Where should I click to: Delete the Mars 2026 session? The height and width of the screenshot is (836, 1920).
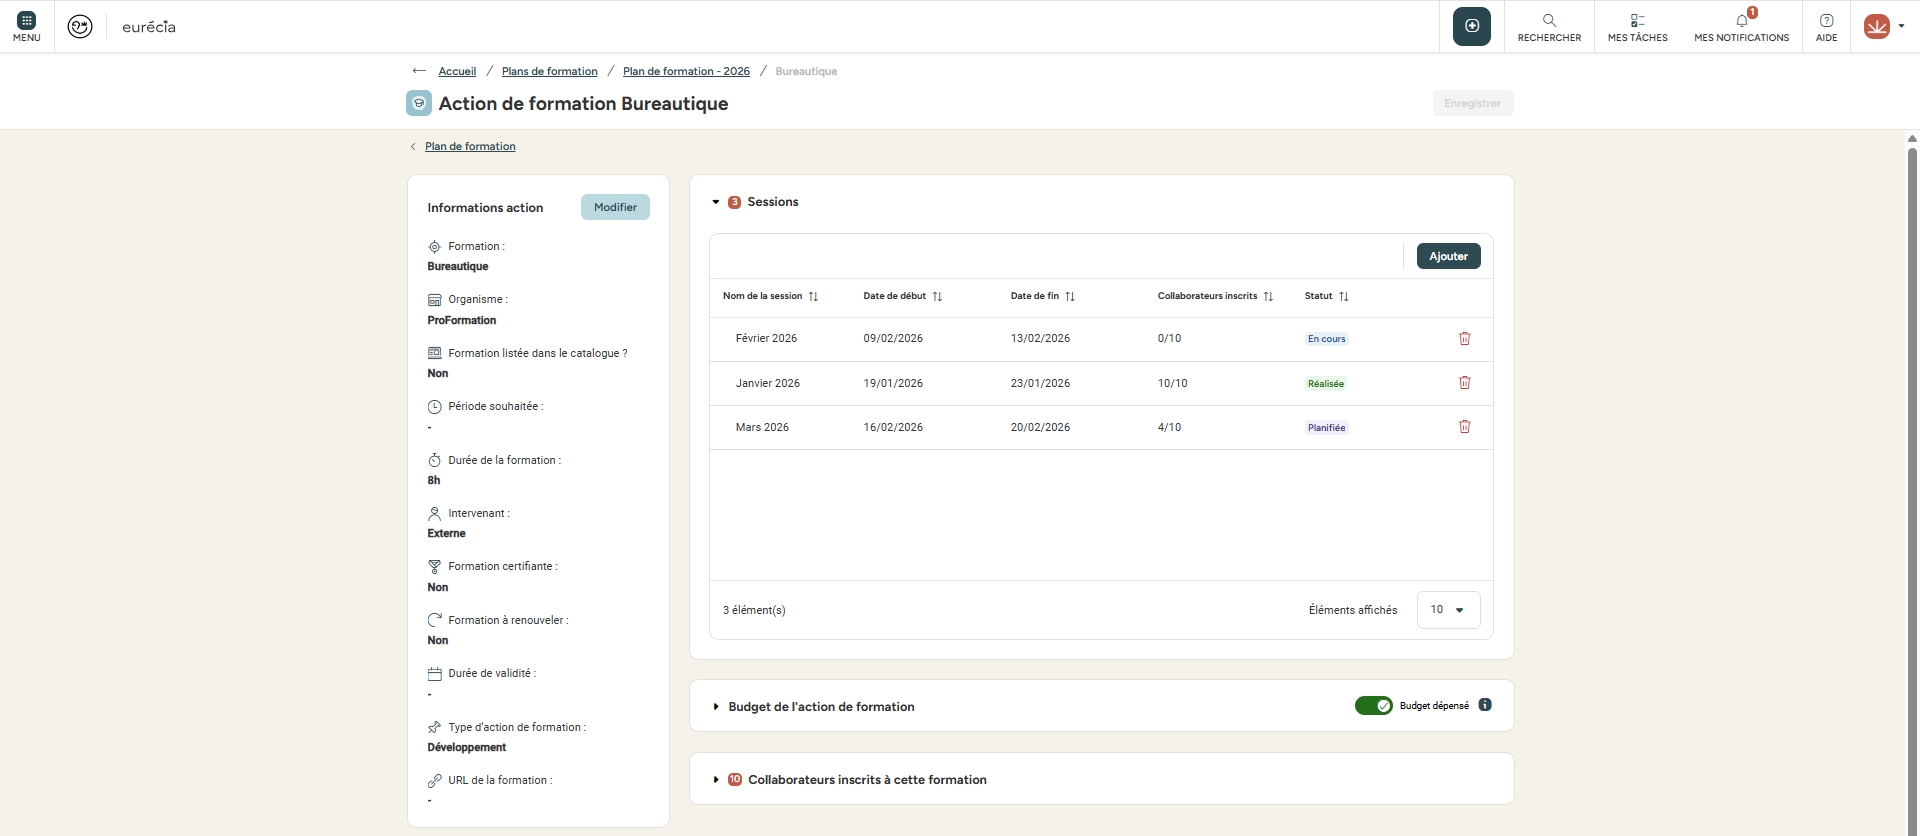click(x=1464, y=427)
